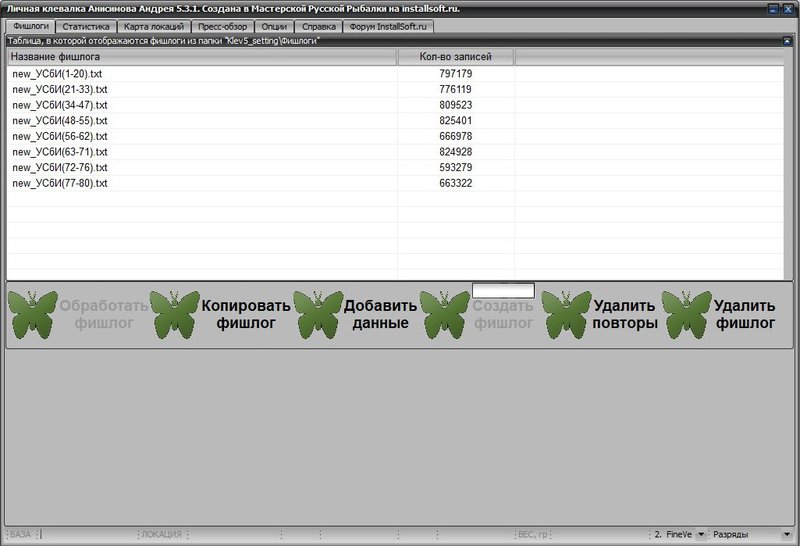Select row new_УСБИ(63-71).txt
Viewport: 800px width, 546px height.
click(x=395, y=152)
